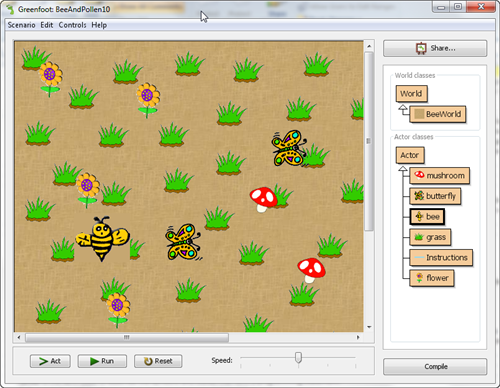Reset the scenario
The height and width of the screenshot is (388, 500).
coord(158,361)
